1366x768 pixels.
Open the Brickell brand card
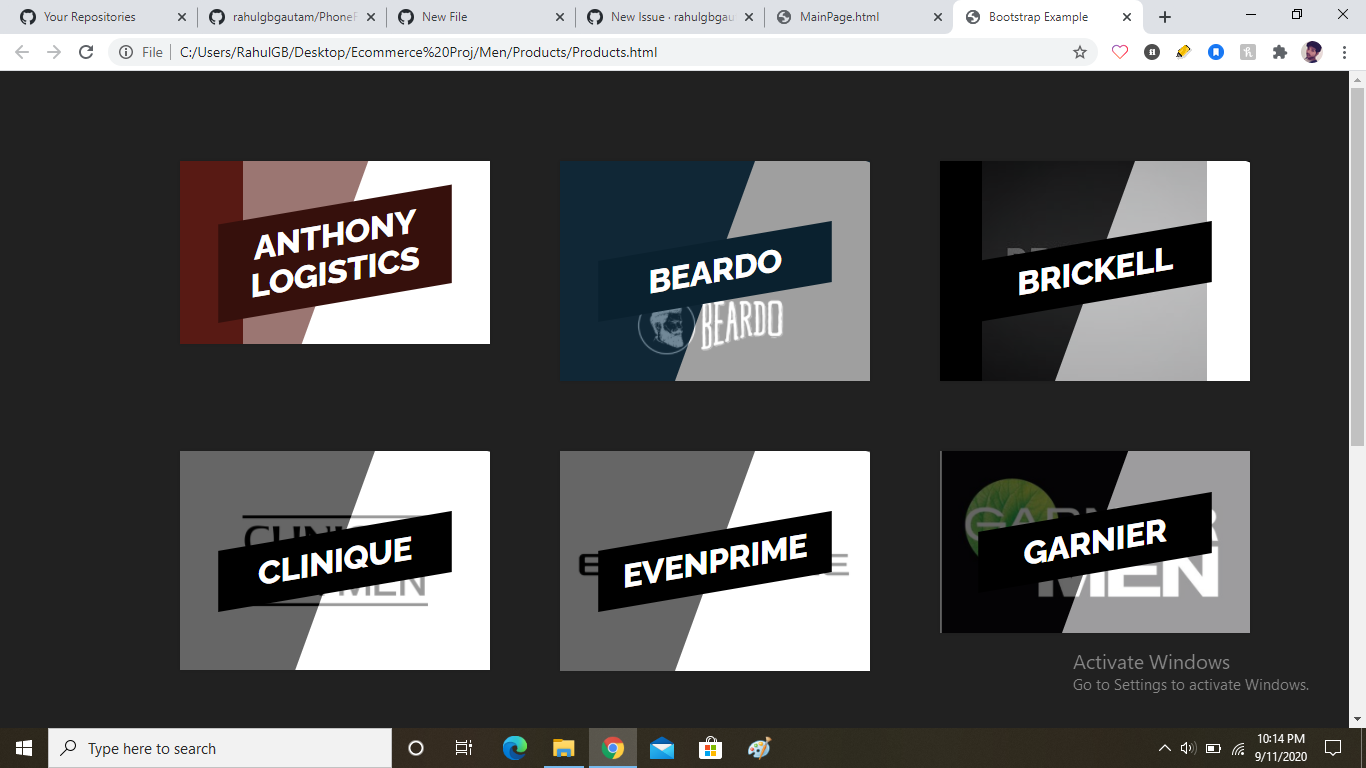pos(1095,271)
